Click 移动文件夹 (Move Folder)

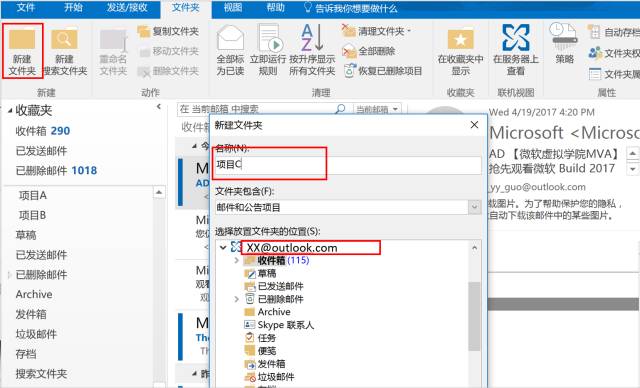point(168,51)
